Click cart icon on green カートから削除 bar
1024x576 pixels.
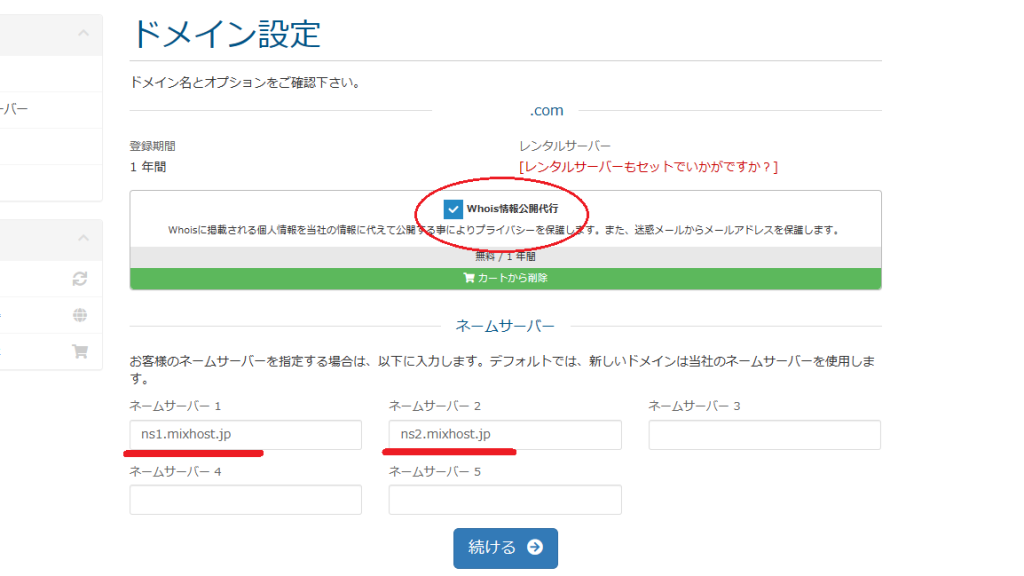pos(469,278)
